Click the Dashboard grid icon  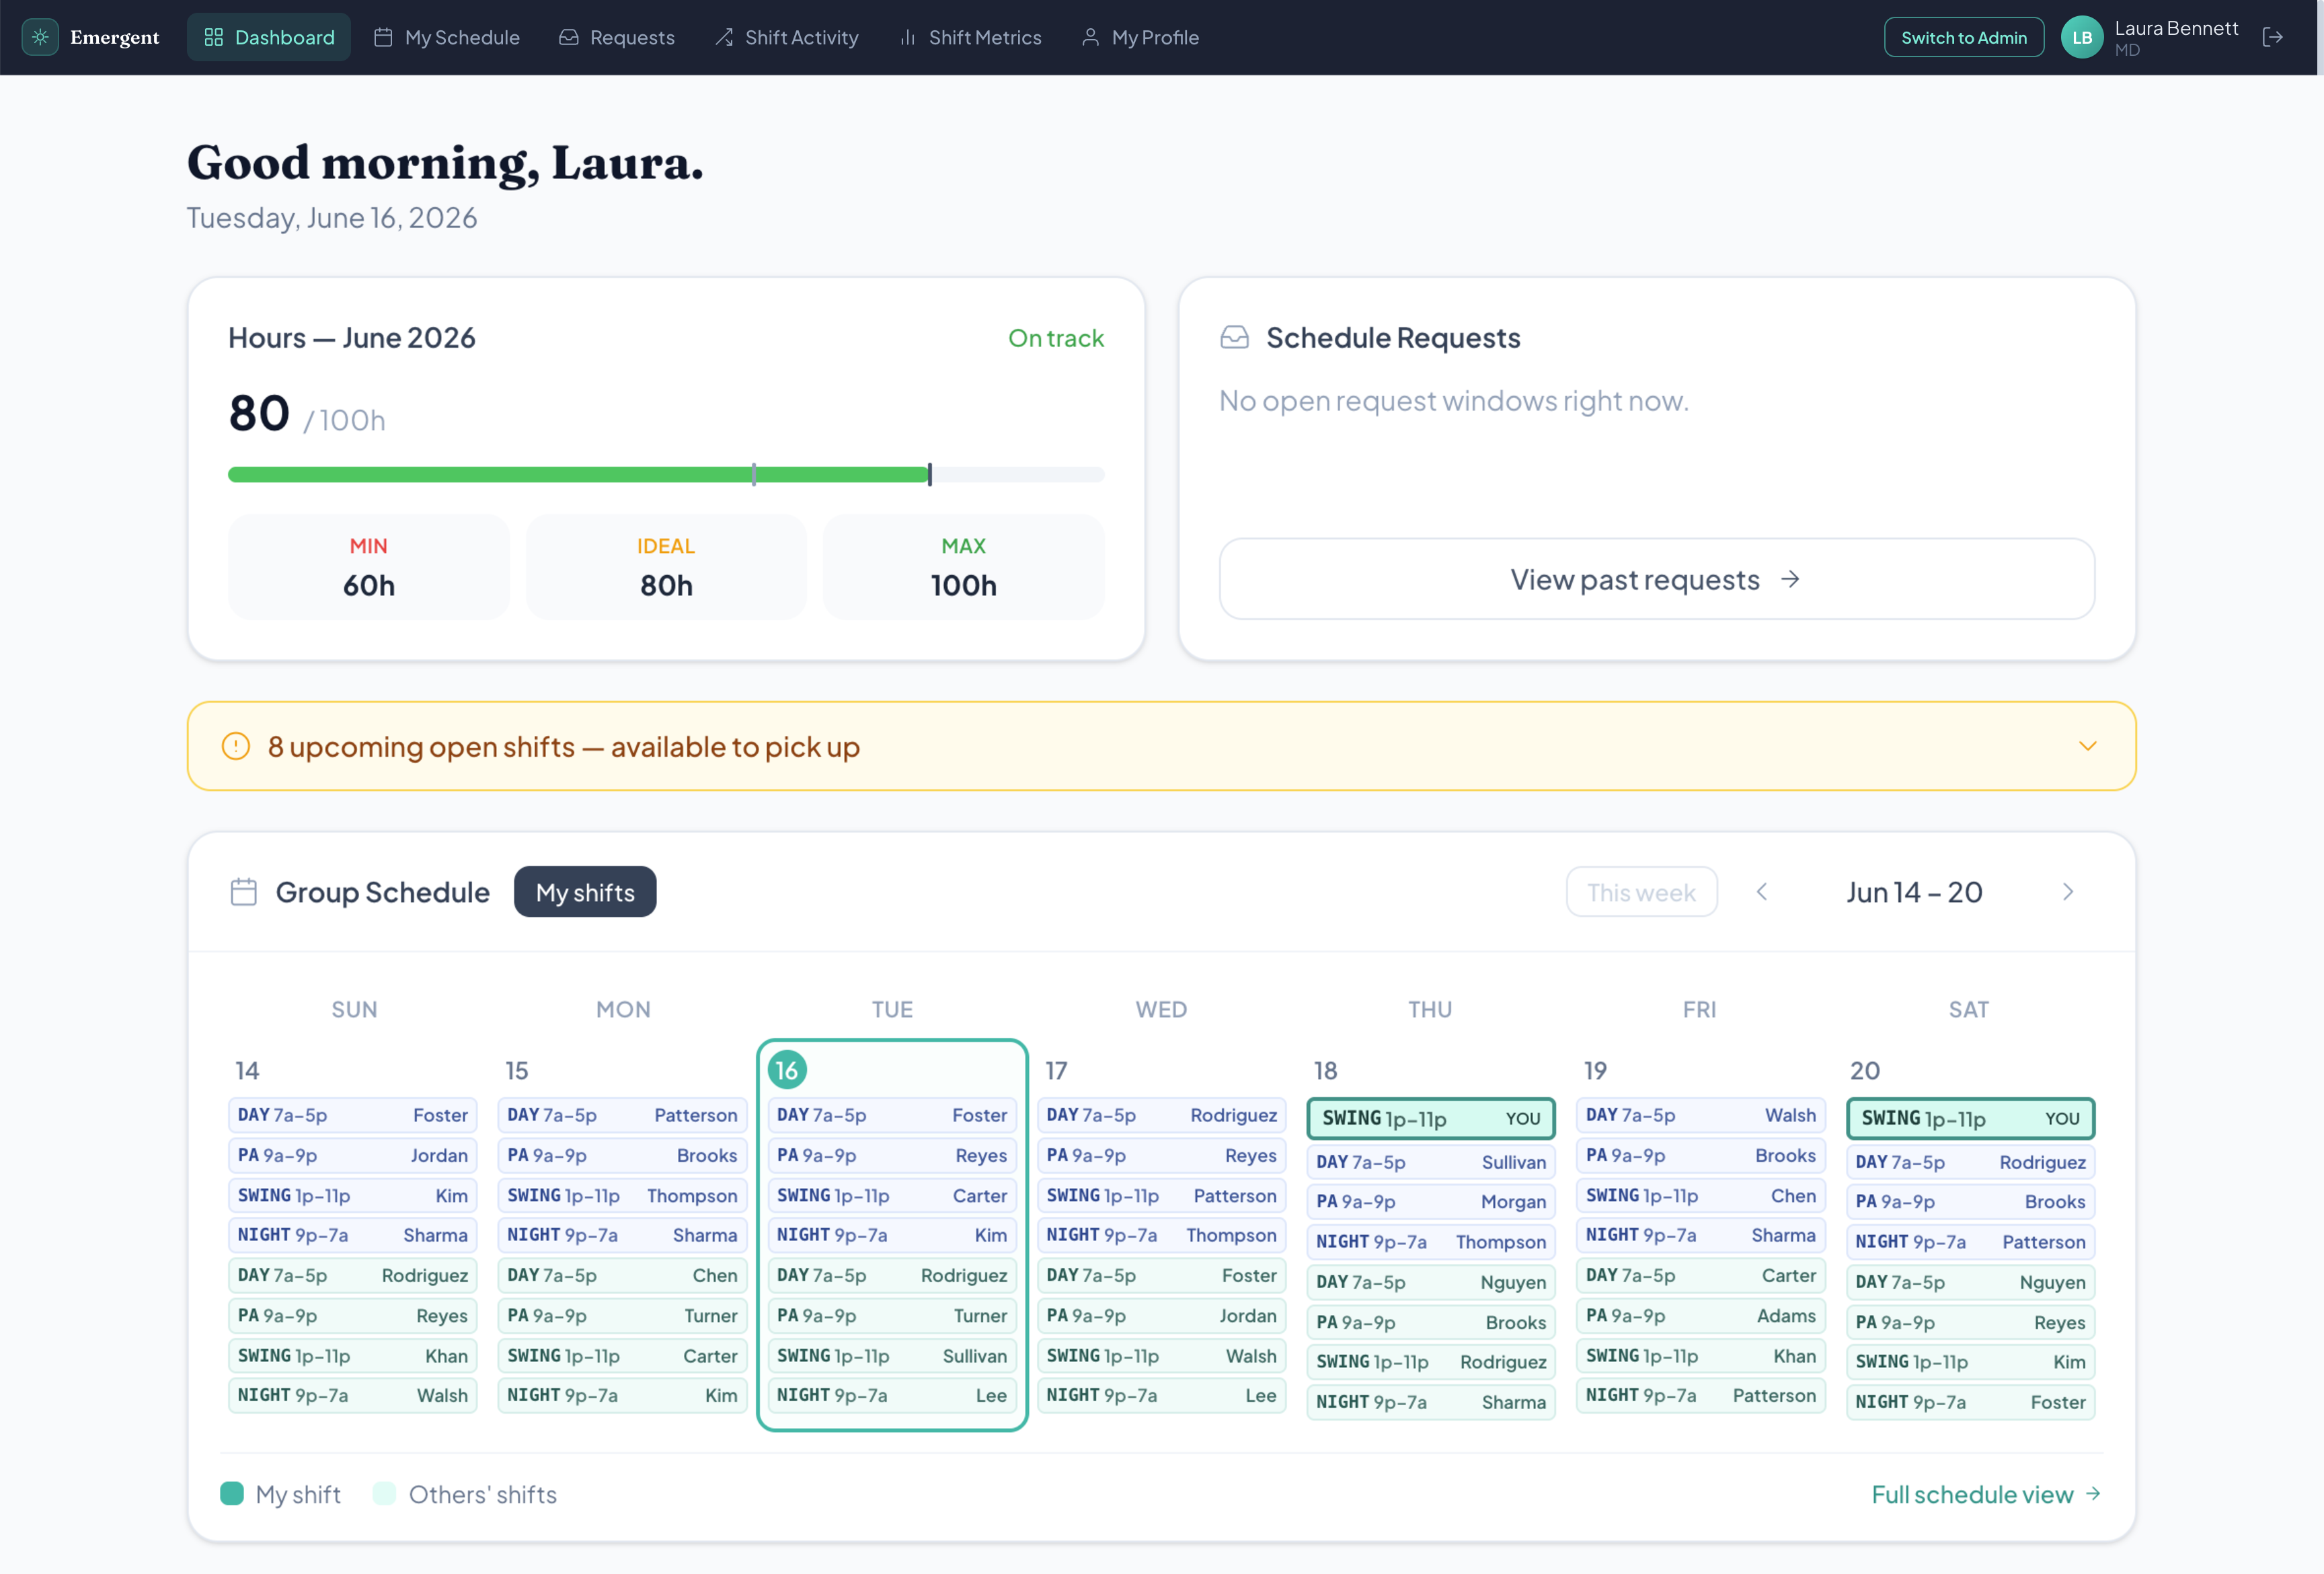(x=213, y=37)
